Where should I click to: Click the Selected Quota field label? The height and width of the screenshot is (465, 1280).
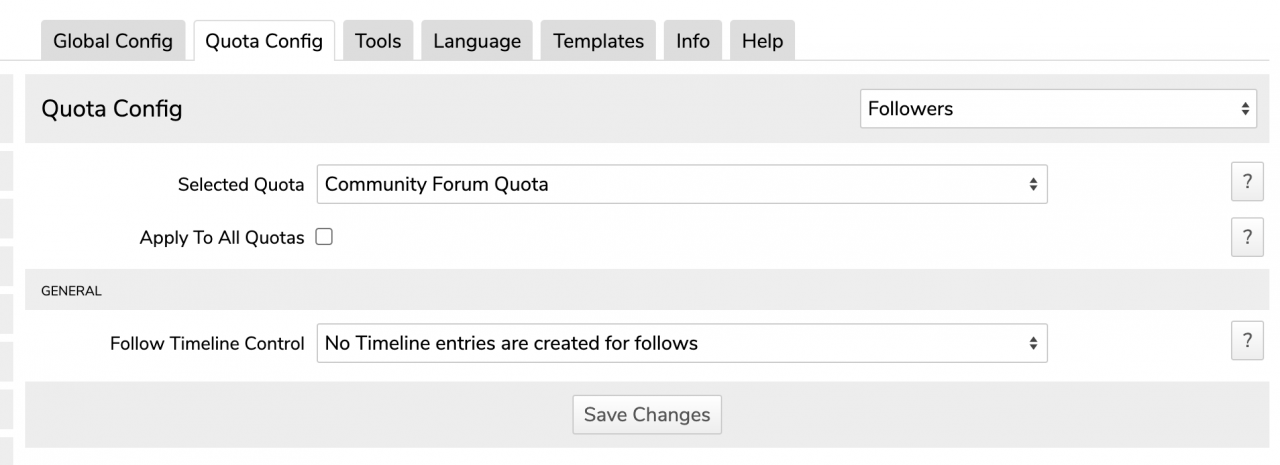coord(241,185)
